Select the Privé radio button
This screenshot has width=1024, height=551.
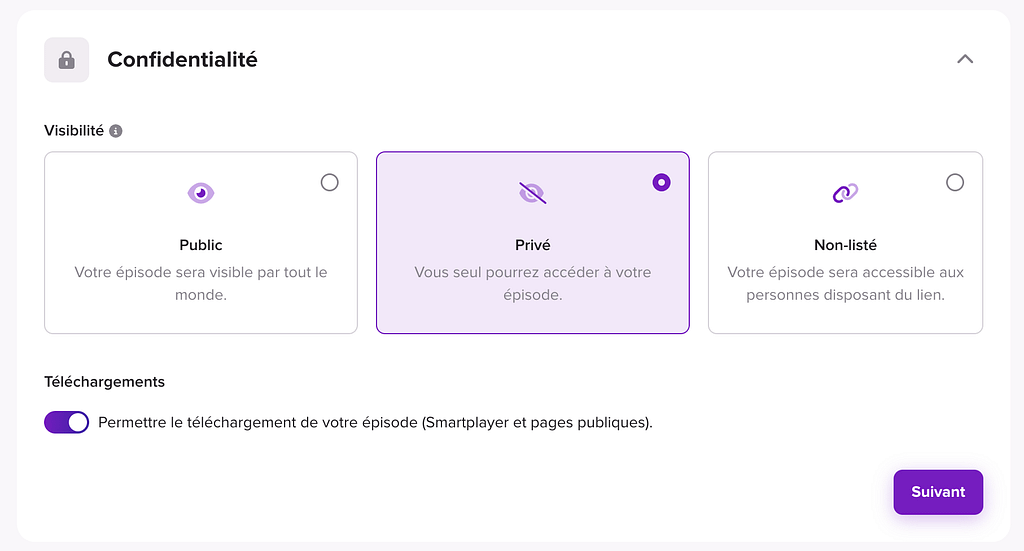click(x=662, y=182)
